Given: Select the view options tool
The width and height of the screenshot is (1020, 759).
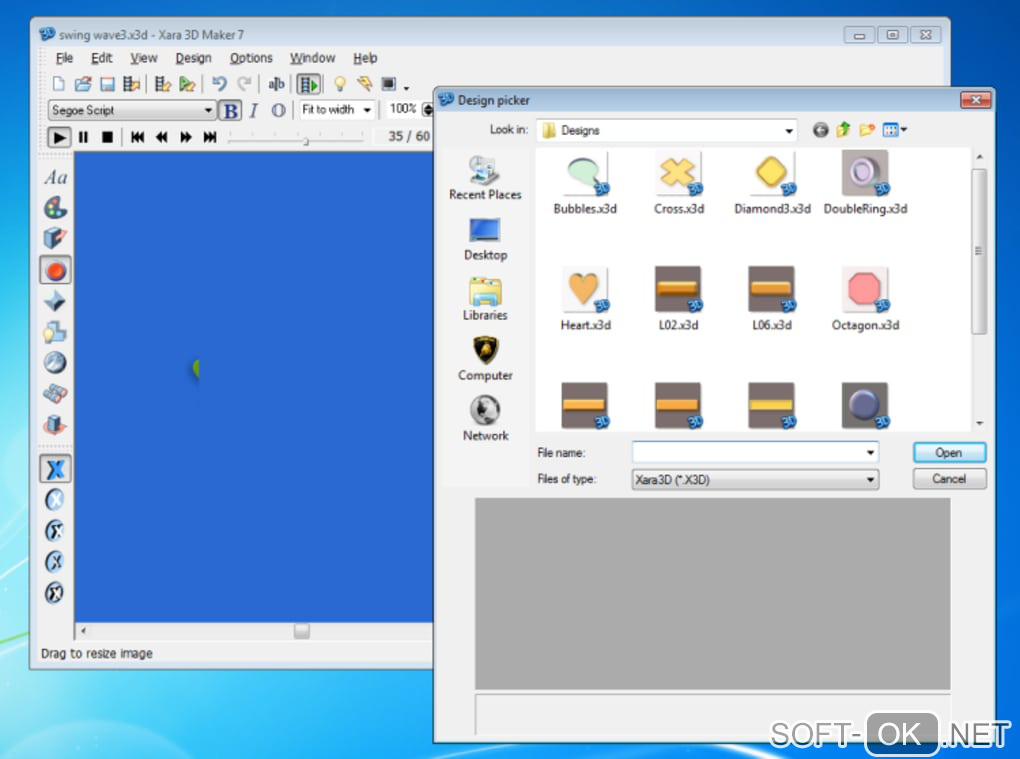Looking at the screenshot, I should [55, 393].
